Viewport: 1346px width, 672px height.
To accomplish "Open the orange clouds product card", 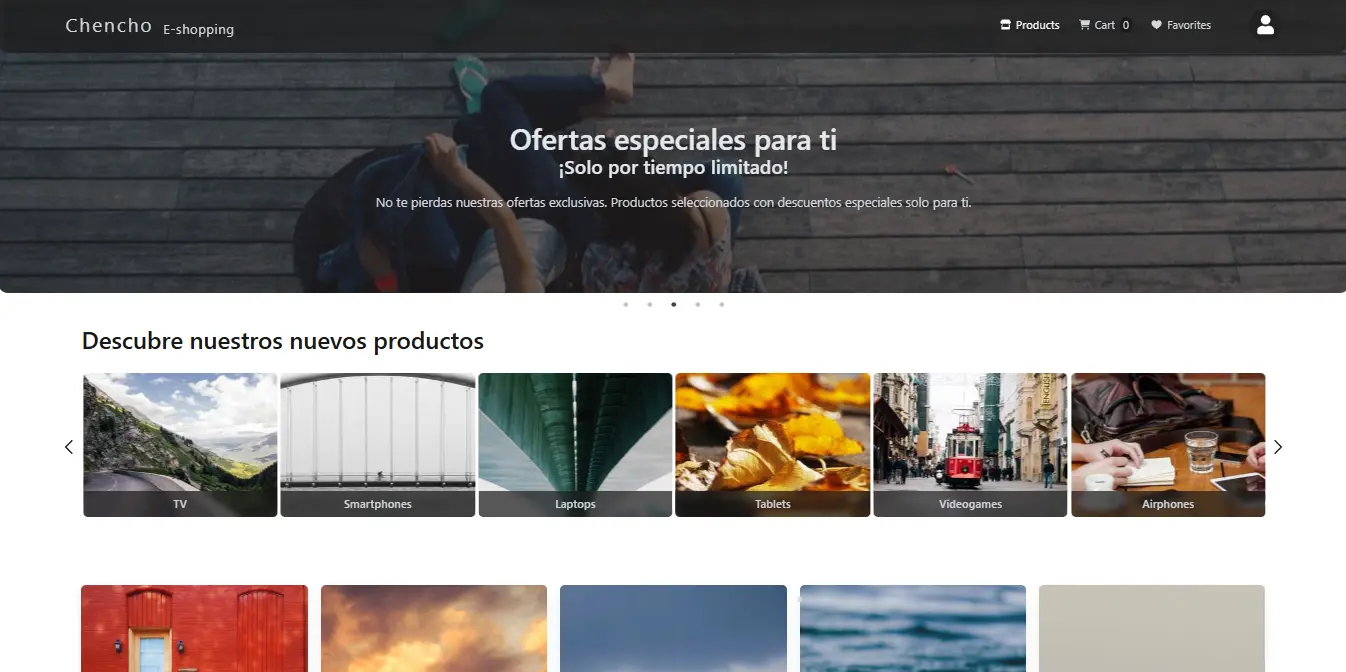I will tap(434, 628).
